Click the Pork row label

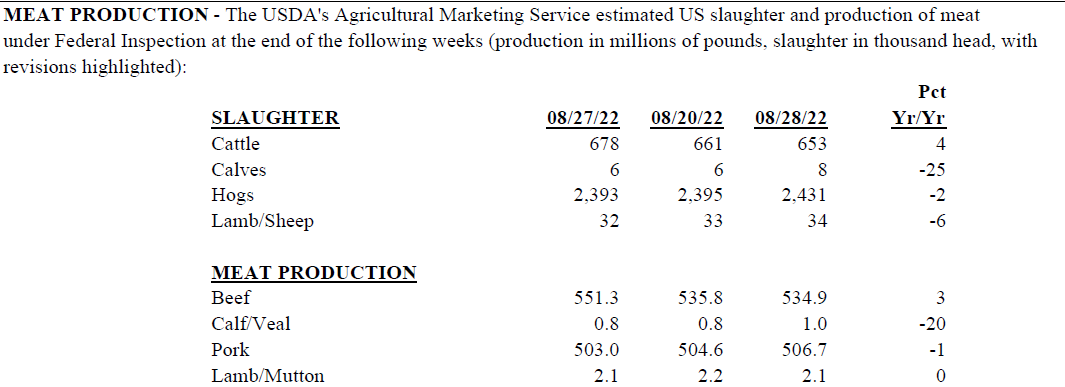230,350
